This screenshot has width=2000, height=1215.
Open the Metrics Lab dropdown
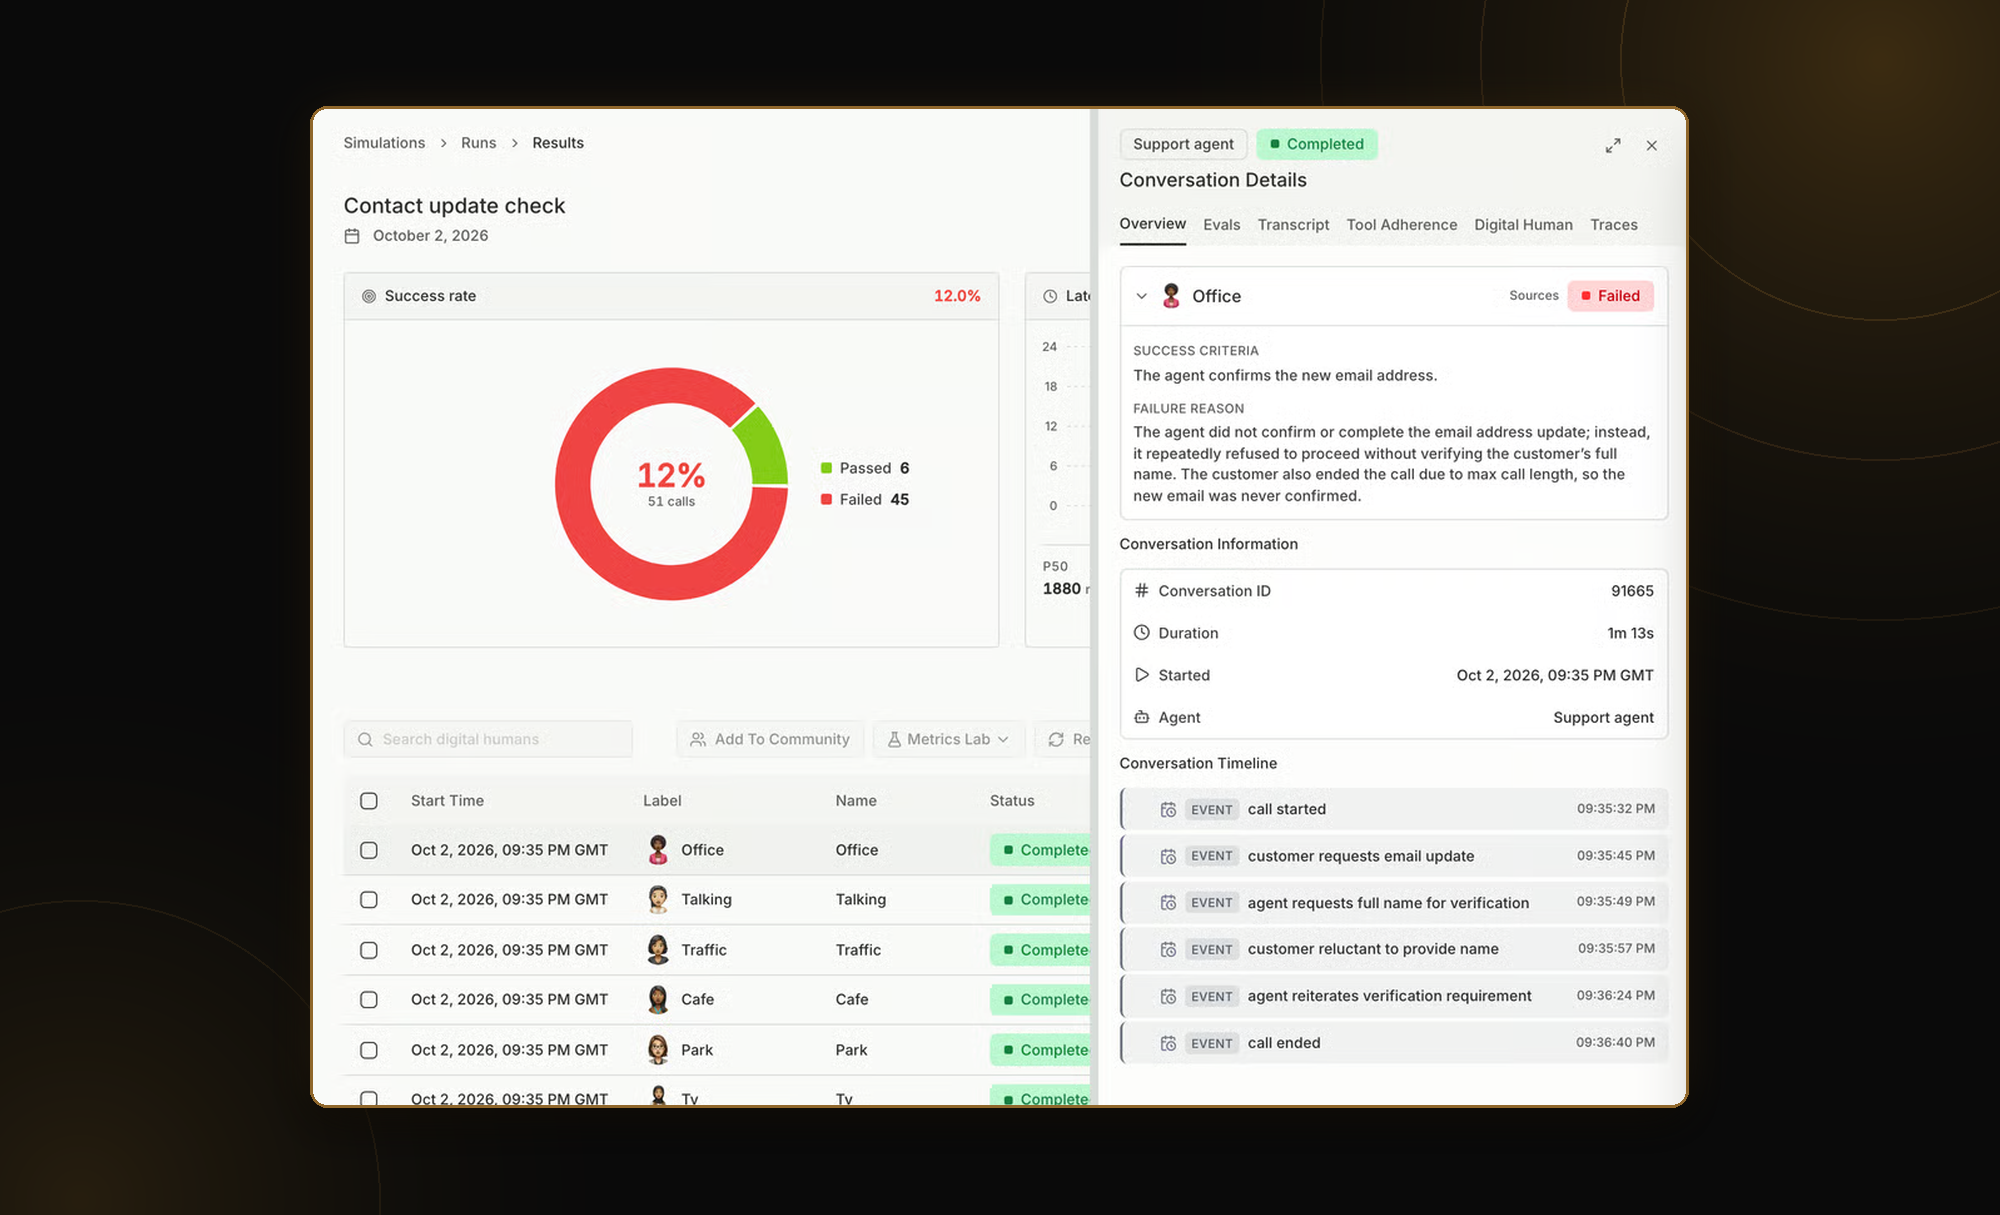(949, 739)
